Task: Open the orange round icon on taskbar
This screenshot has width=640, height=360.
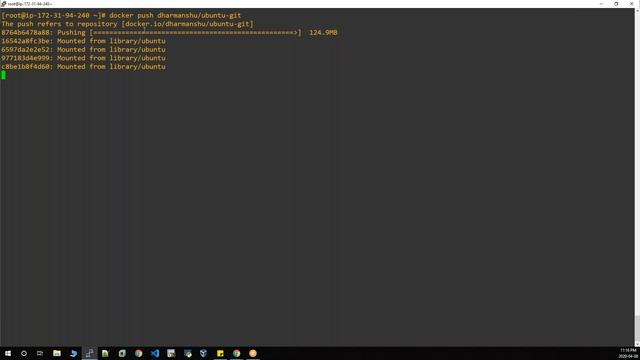Action: [x=253, y=353]
